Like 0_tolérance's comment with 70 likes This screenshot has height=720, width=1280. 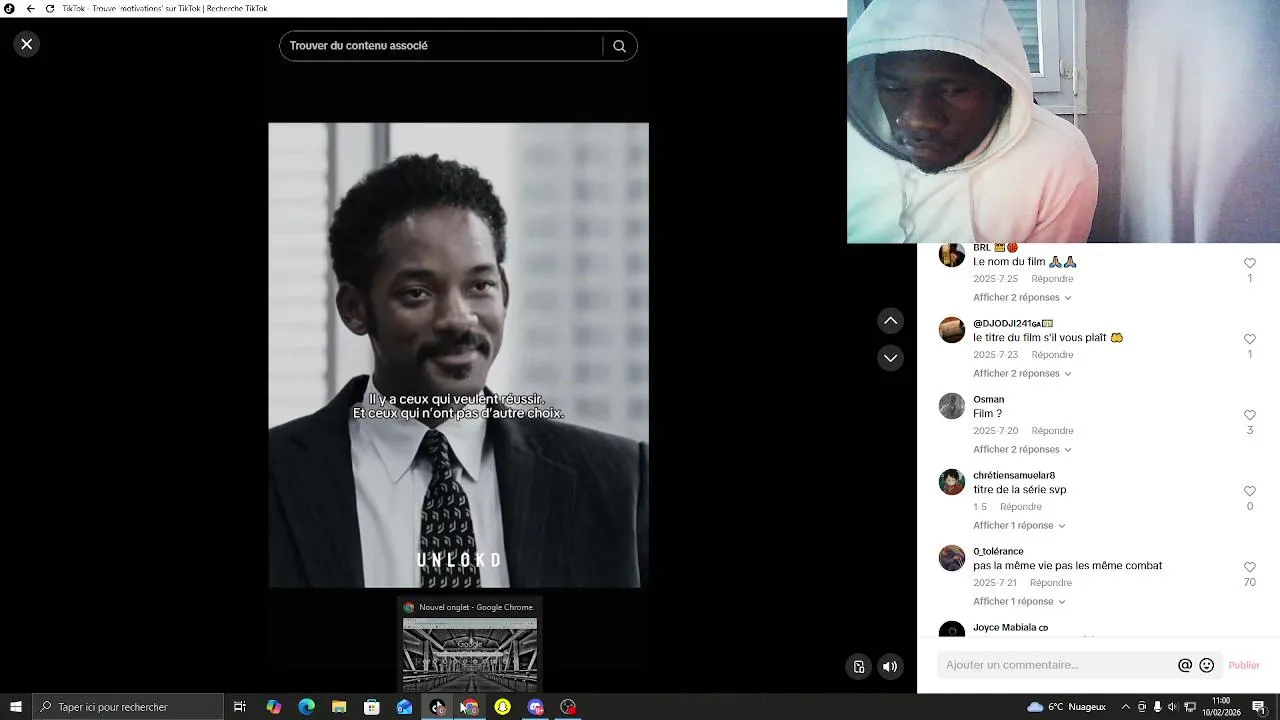1249,568
